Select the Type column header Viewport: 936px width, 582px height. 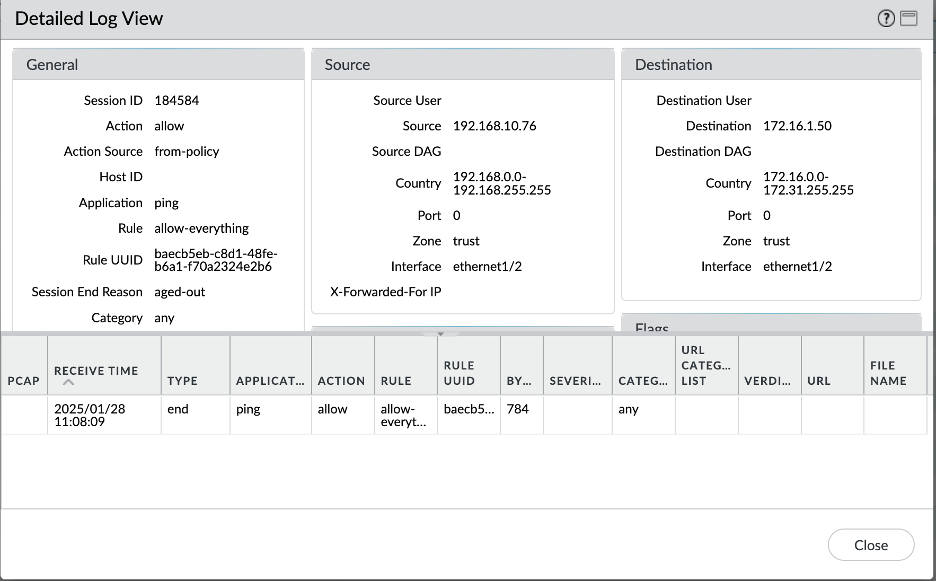click(x=182, y=380)
